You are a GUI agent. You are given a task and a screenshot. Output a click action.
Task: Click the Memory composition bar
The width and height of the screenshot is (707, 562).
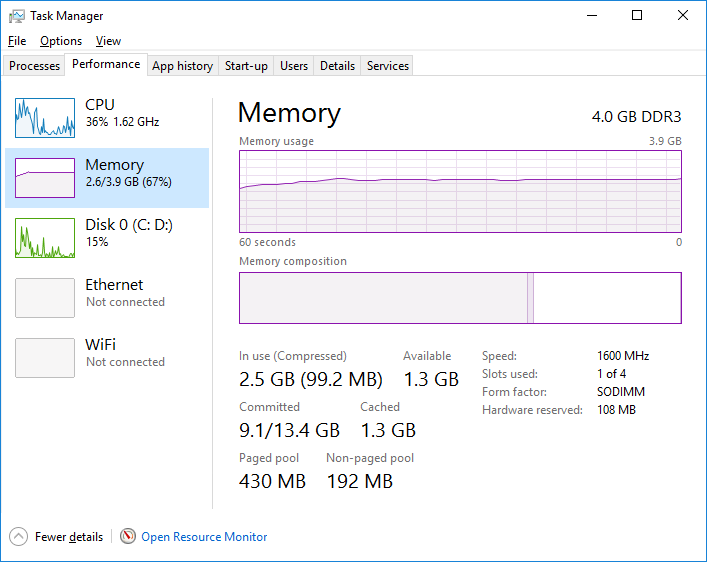460,298
